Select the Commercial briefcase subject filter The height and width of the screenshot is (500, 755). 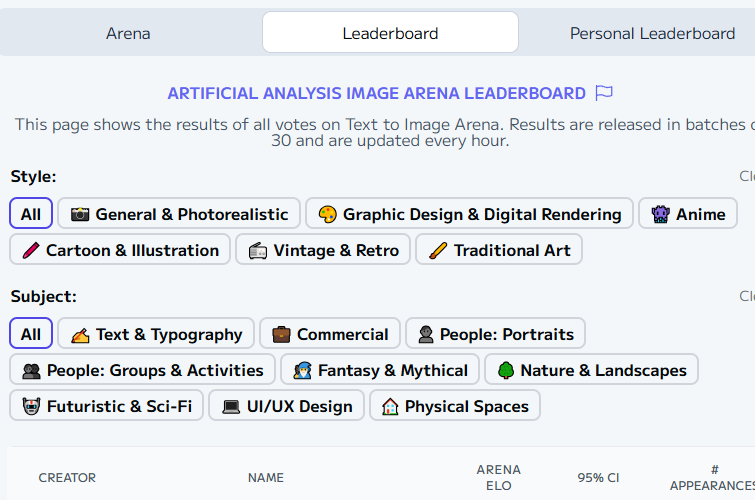pos(330,334)
